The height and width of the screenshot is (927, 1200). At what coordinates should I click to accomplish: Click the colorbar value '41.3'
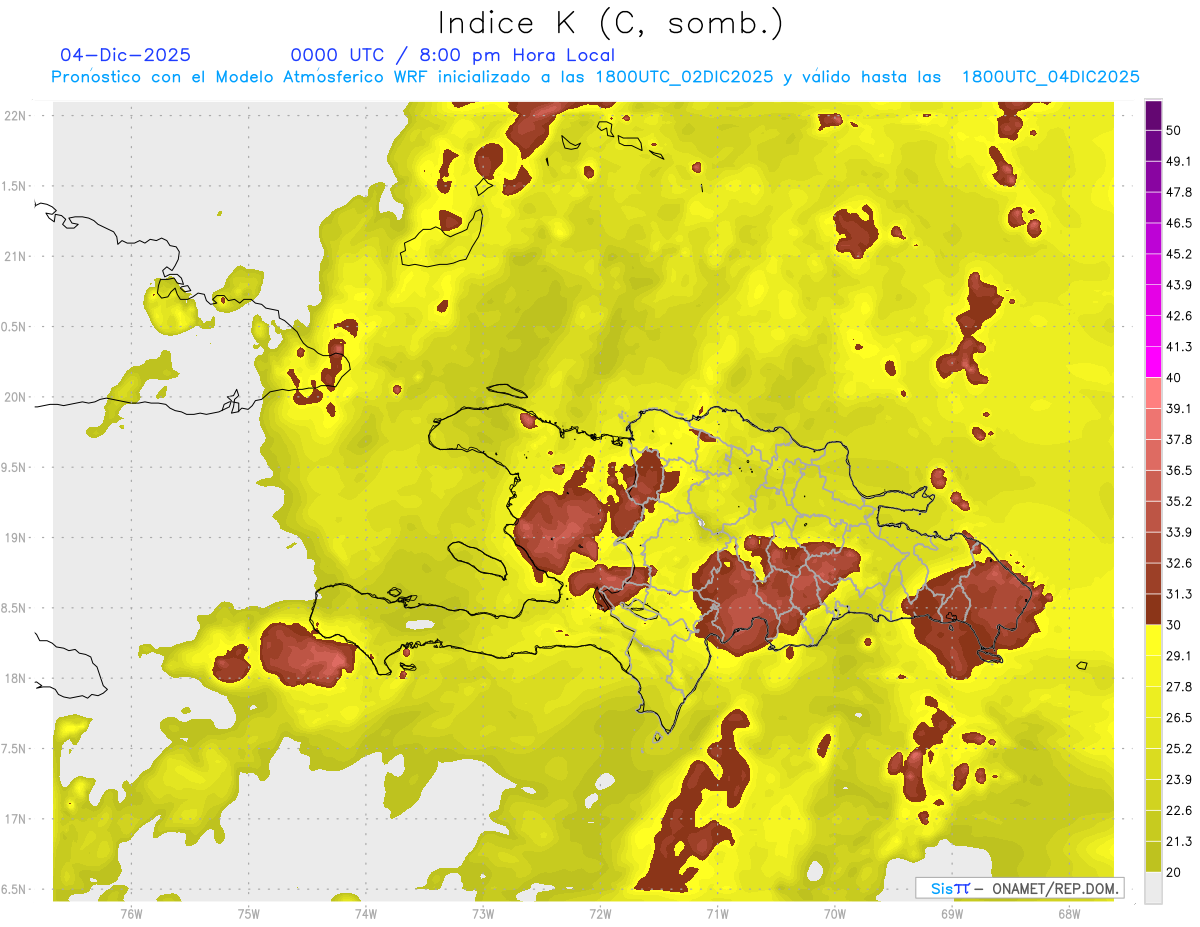1178,347
